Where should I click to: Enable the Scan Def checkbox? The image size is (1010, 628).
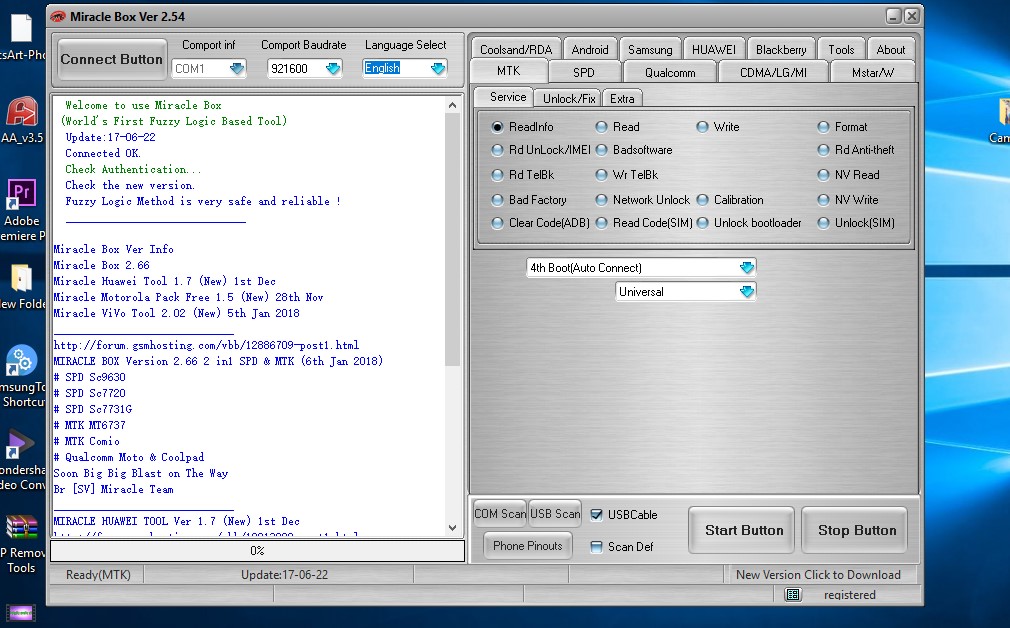tap(596, 547)
